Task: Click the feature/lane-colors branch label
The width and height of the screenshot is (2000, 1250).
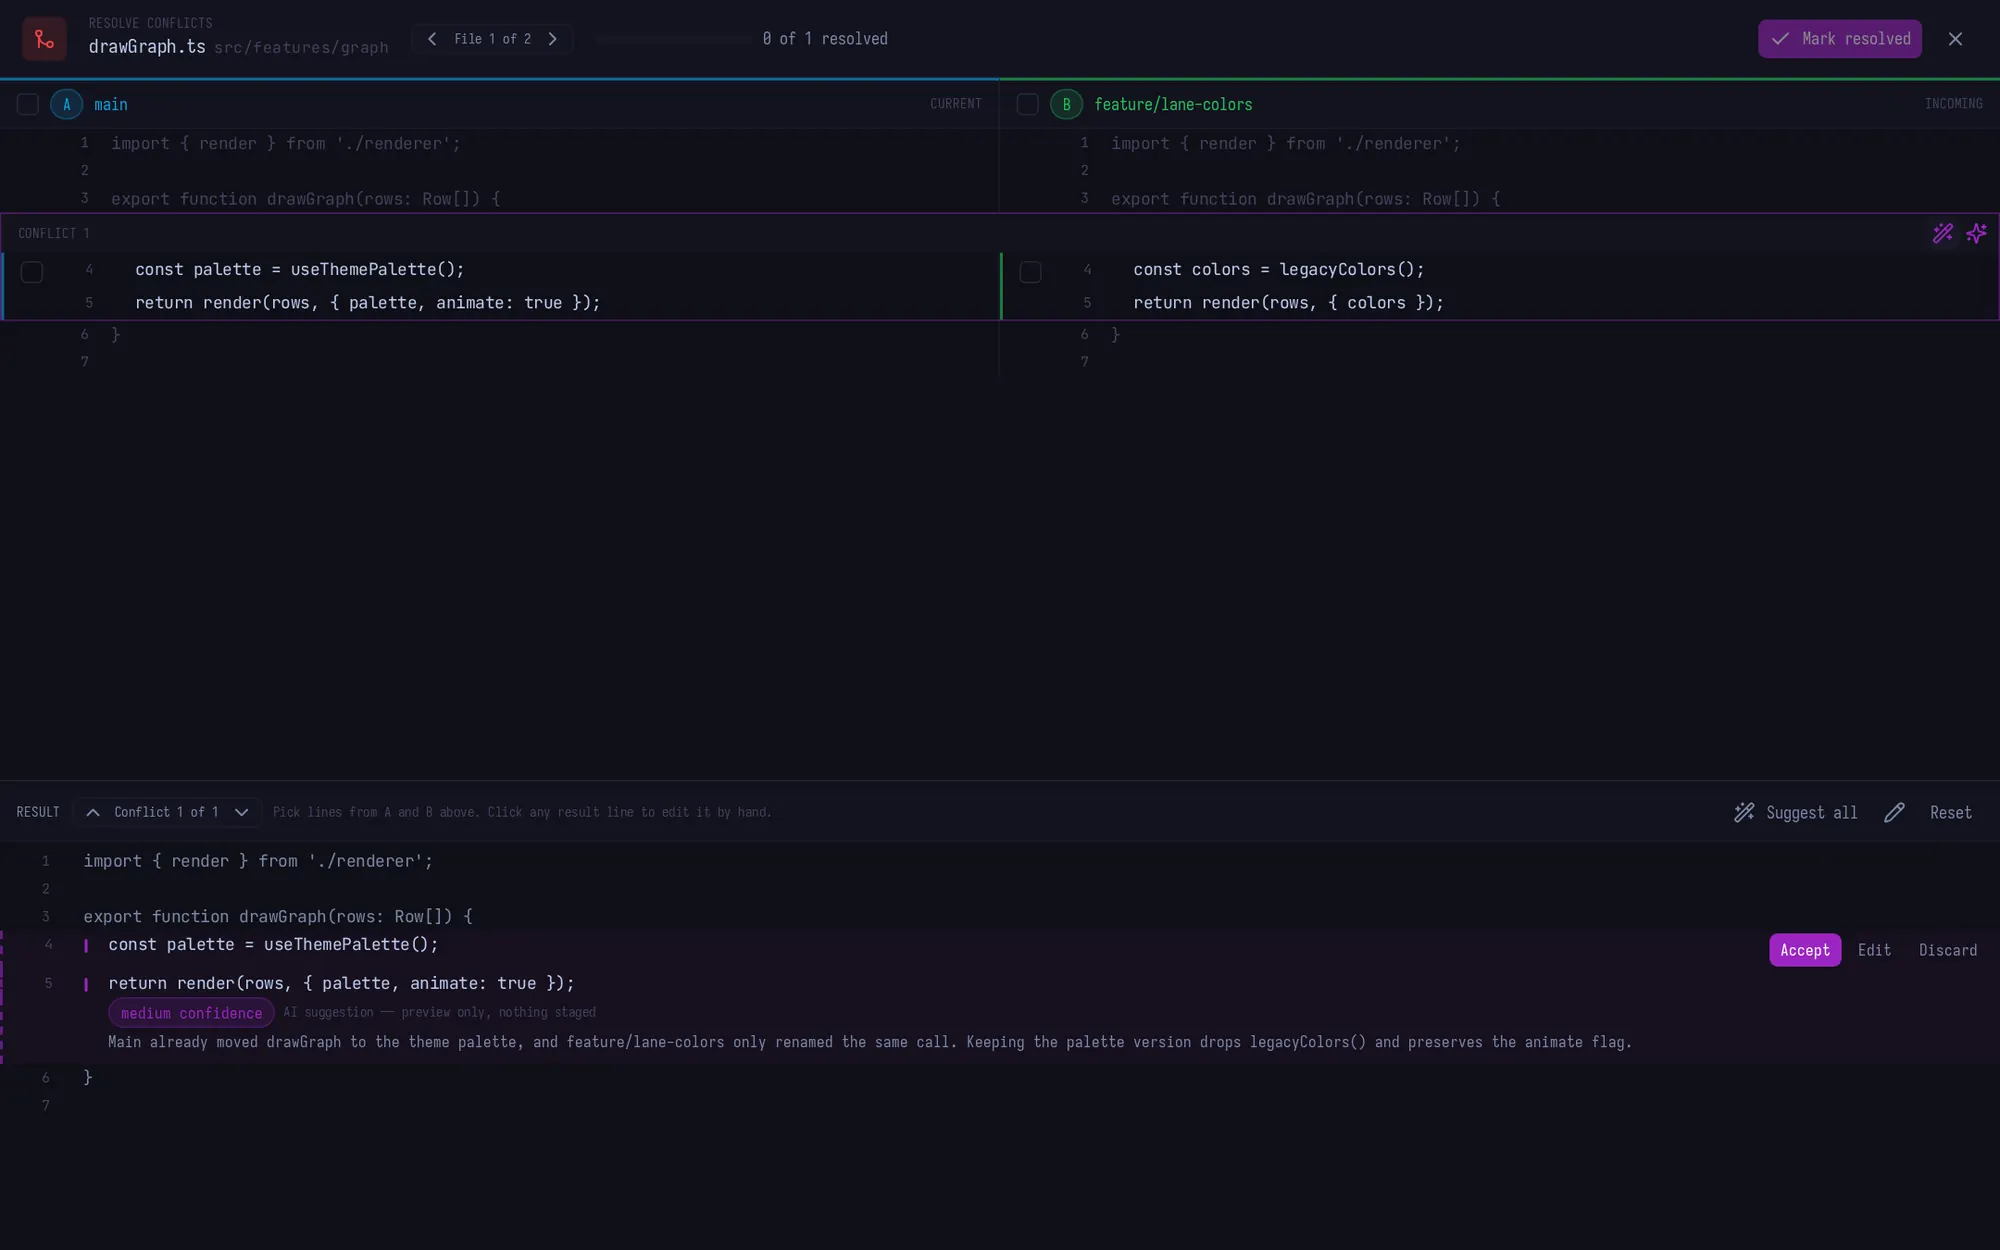Action: coord(1173,104)
